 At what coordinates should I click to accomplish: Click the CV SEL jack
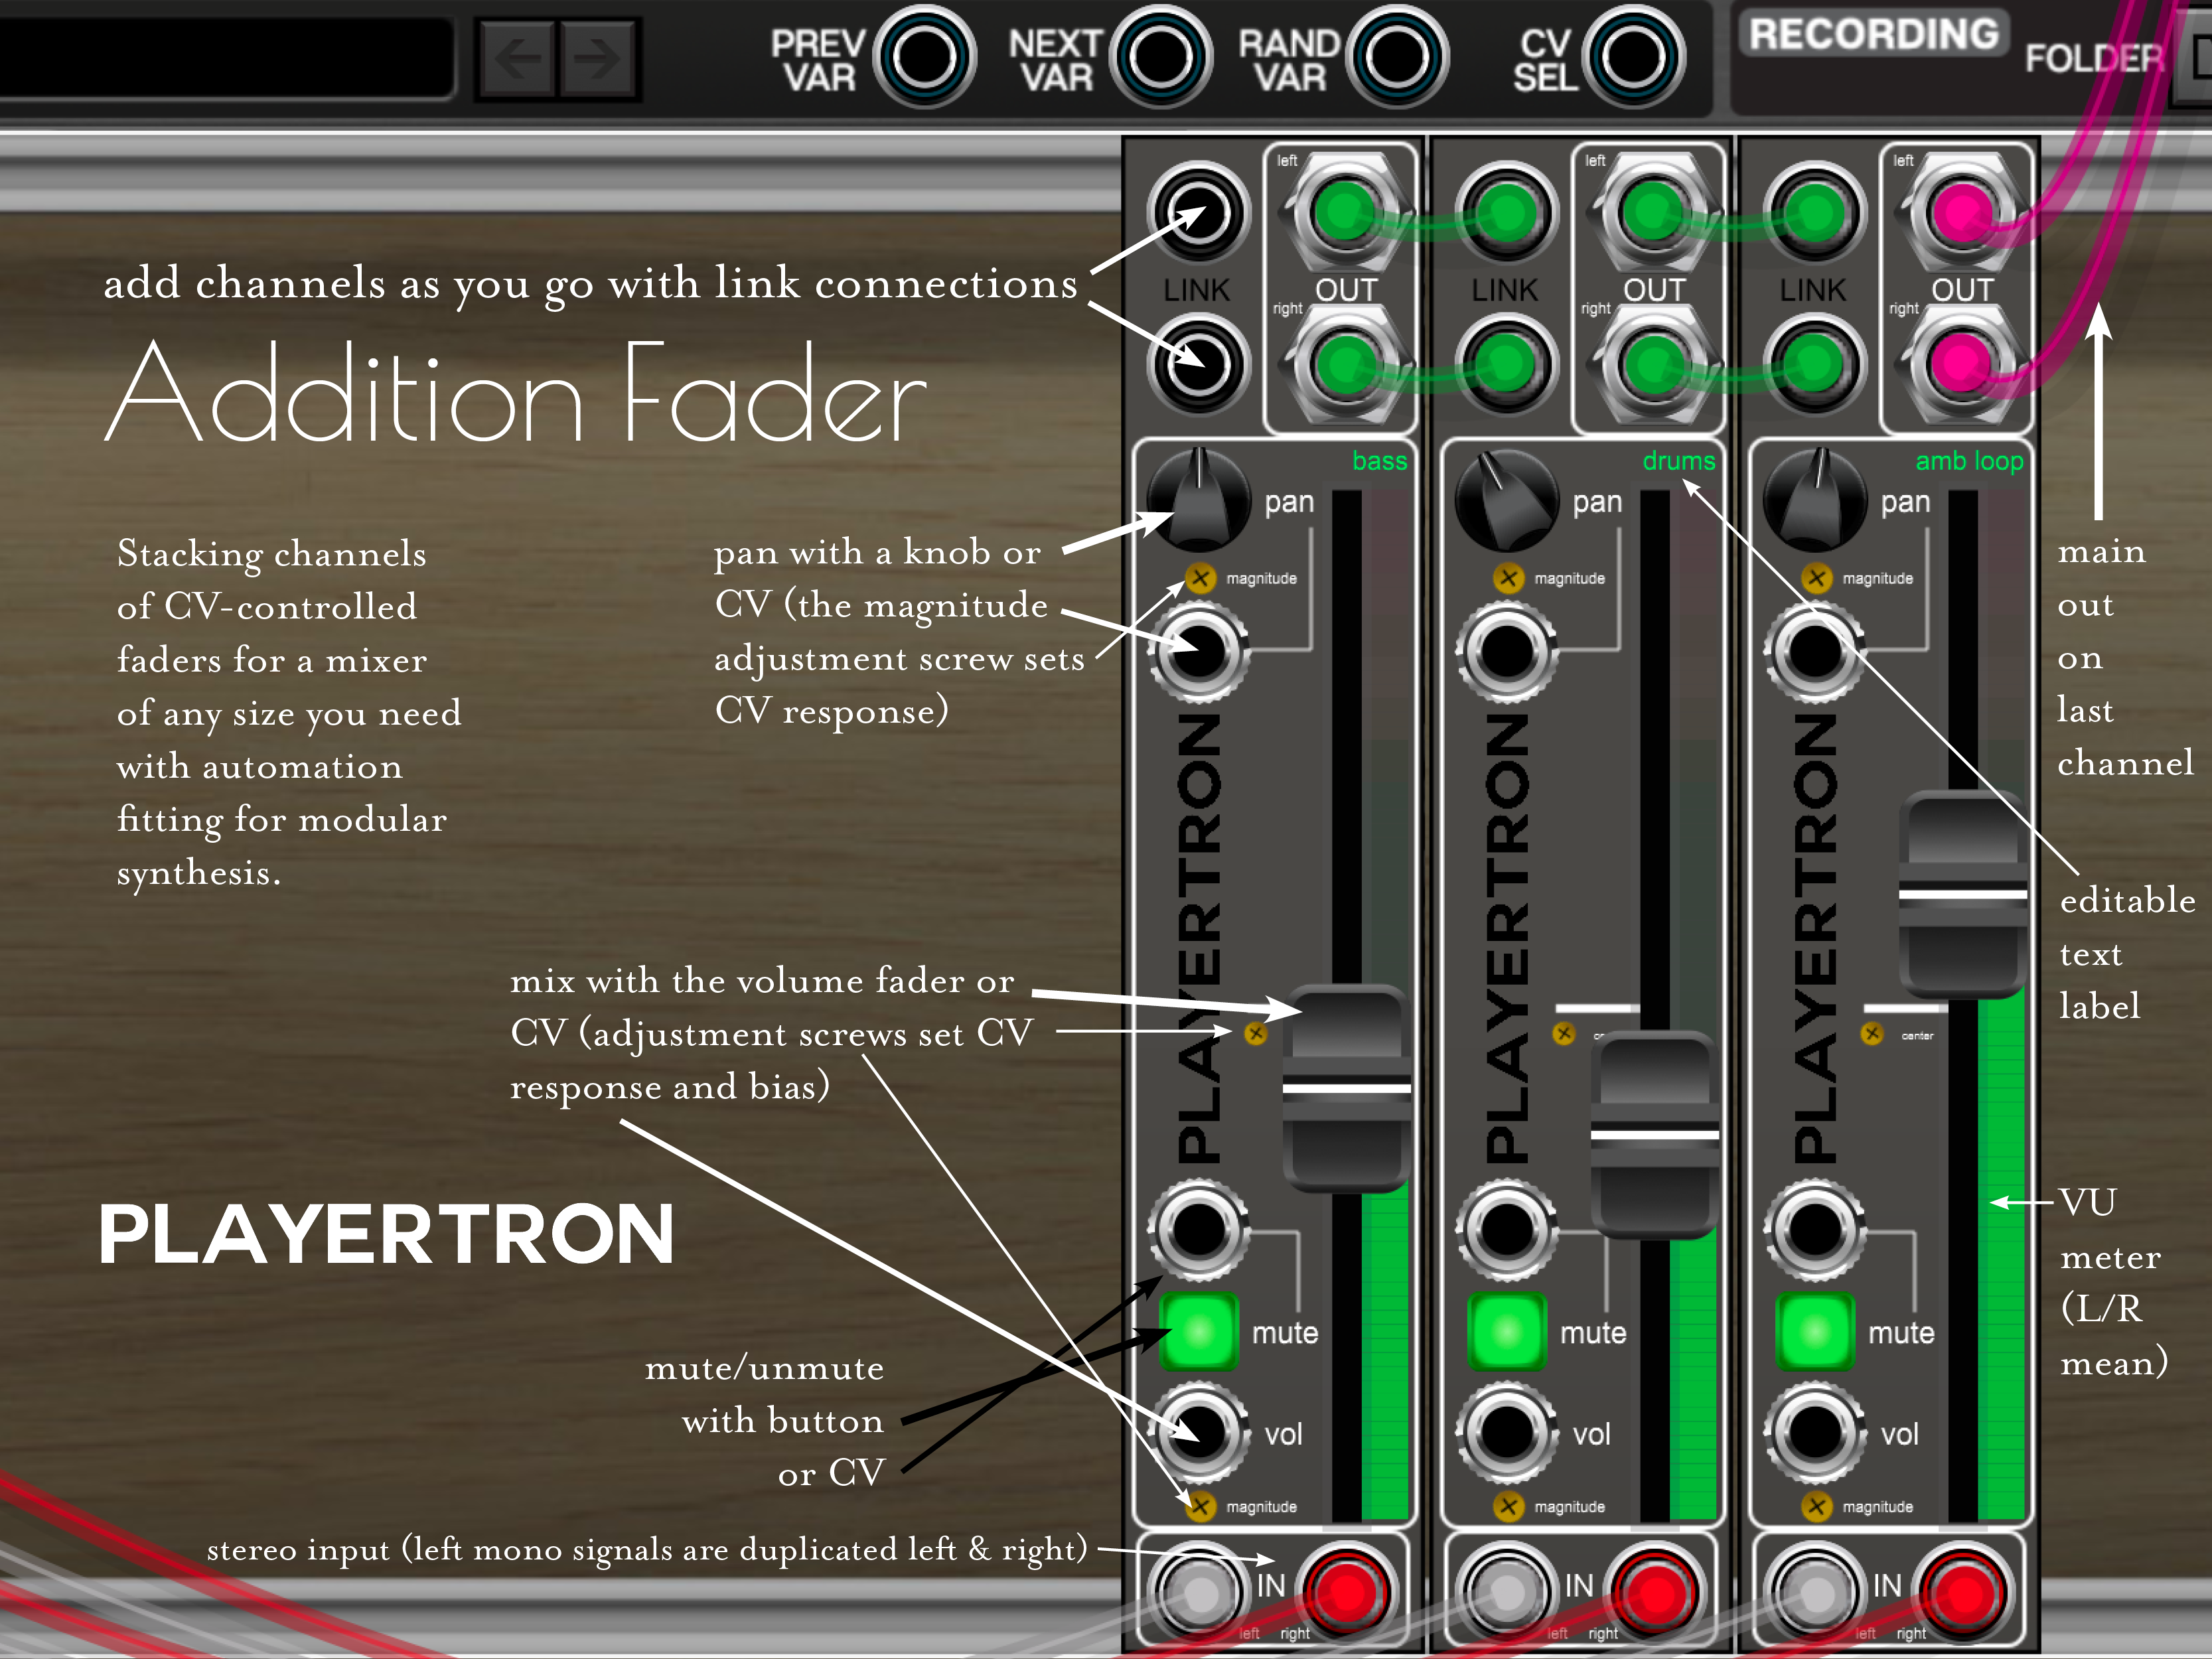(x=1633, y=56)
